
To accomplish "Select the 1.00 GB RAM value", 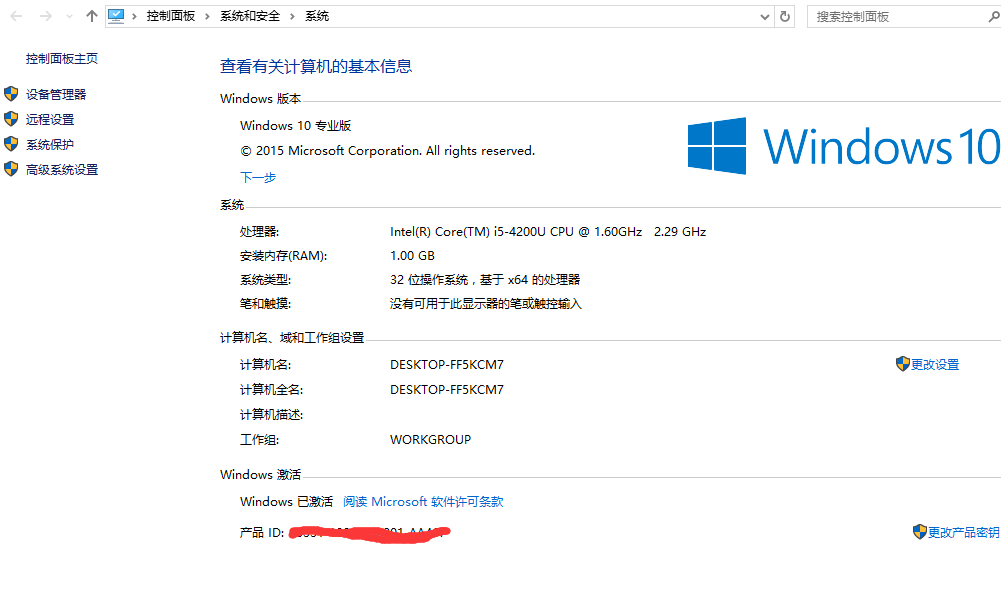I will coord(412,256).
